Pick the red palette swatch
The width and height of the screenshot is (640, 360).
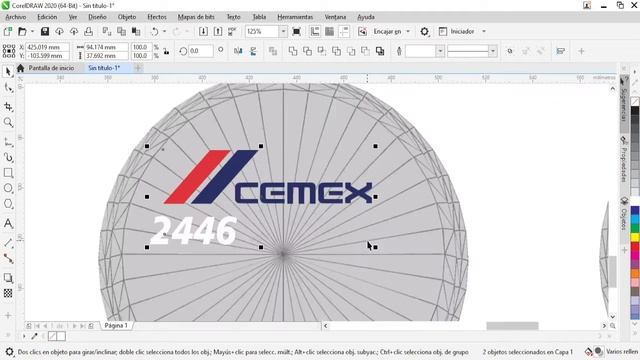tap(635, 246)
